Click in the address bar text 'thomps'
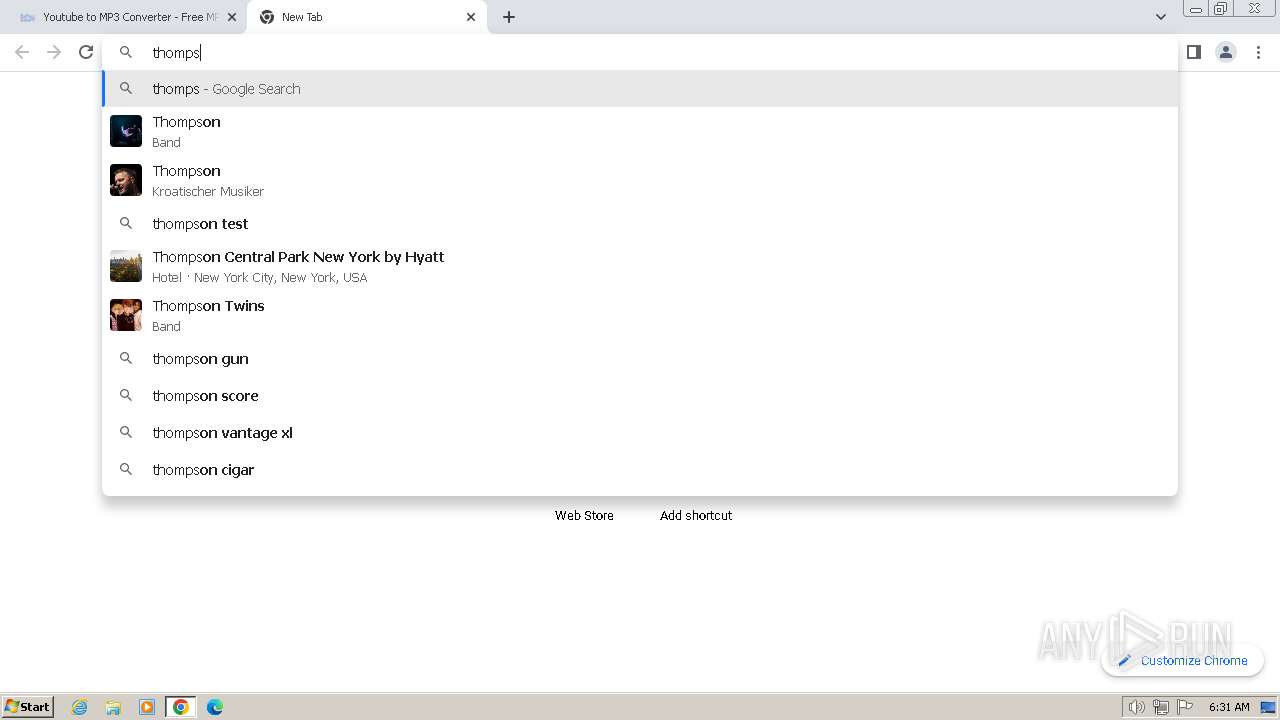1280x720 pixels. [x=176, y=53]
